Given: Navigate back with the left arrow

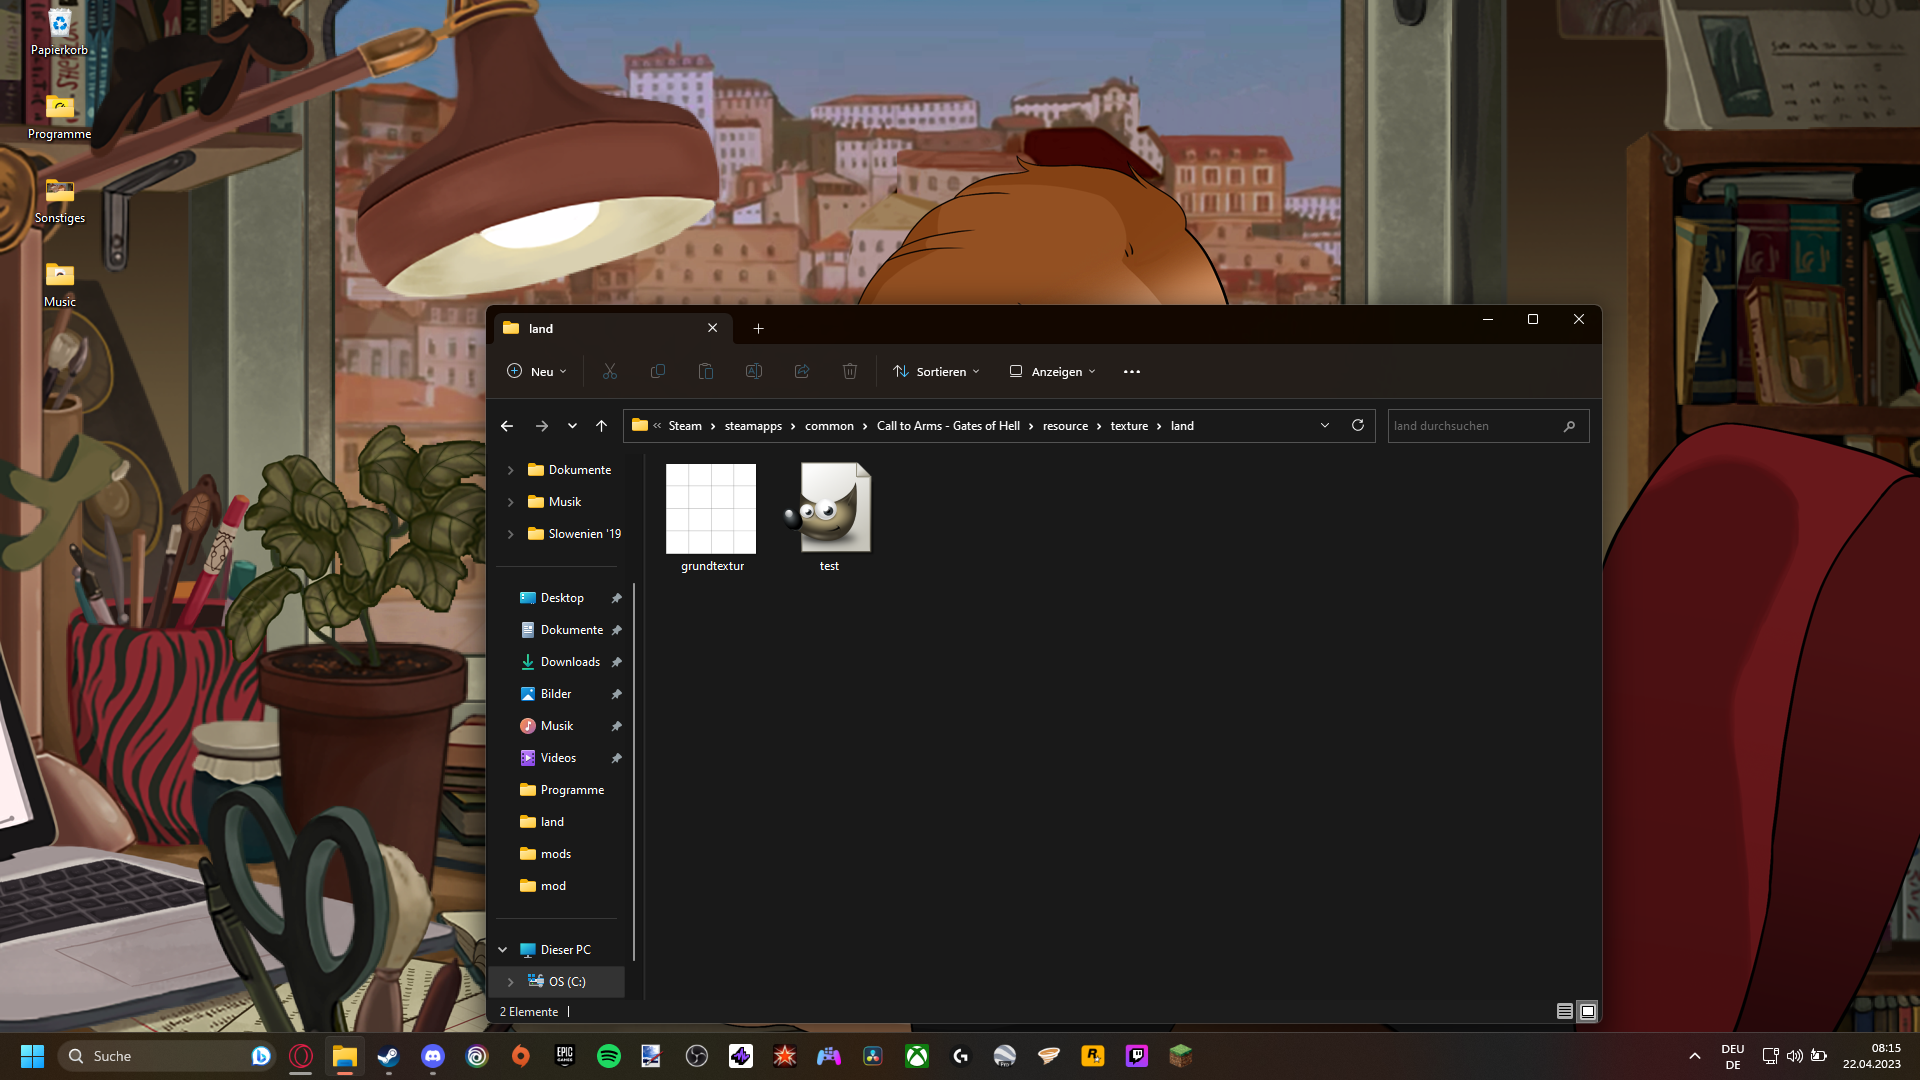Looking at the screenshot, I should 507,426.
